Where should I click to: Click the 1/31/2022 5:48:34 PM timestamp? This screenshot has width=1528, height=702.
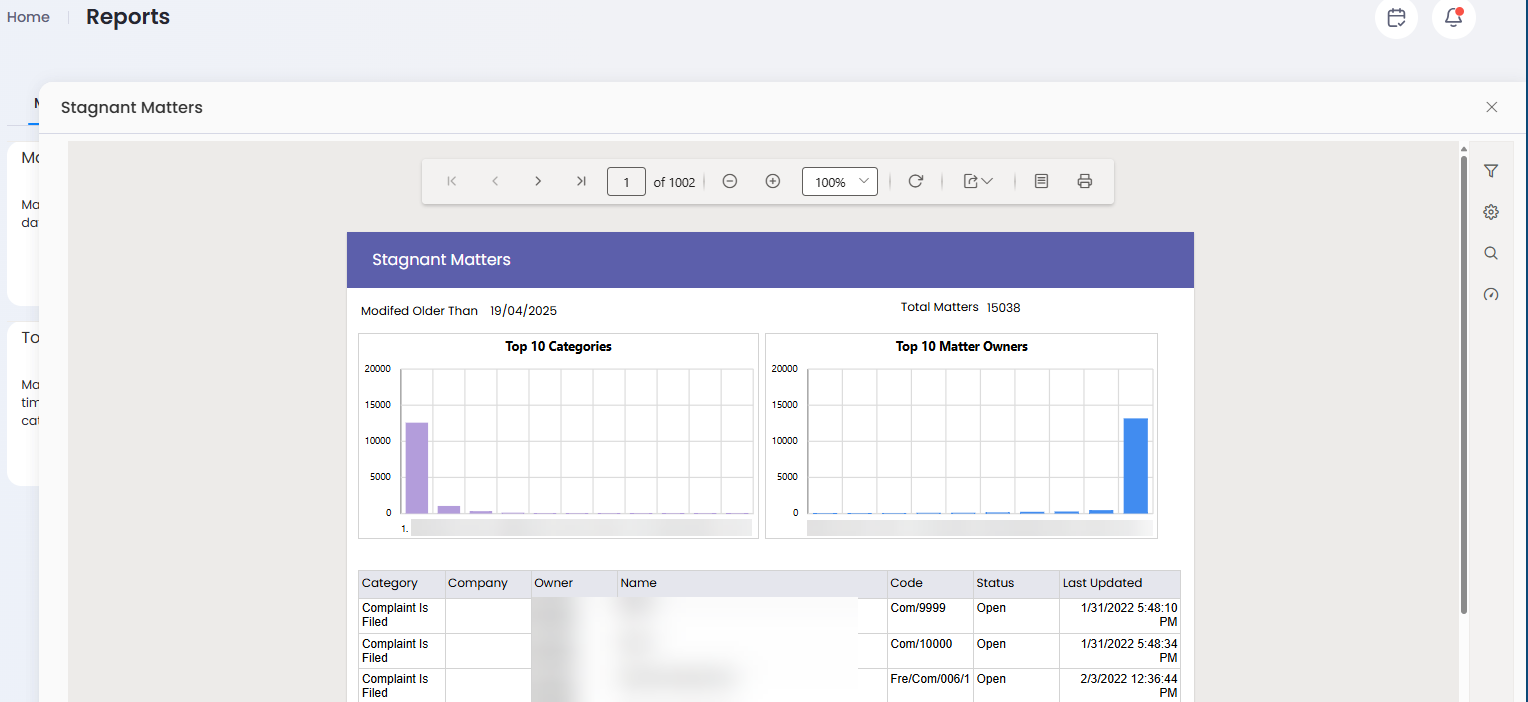[x=1129, y=651]
